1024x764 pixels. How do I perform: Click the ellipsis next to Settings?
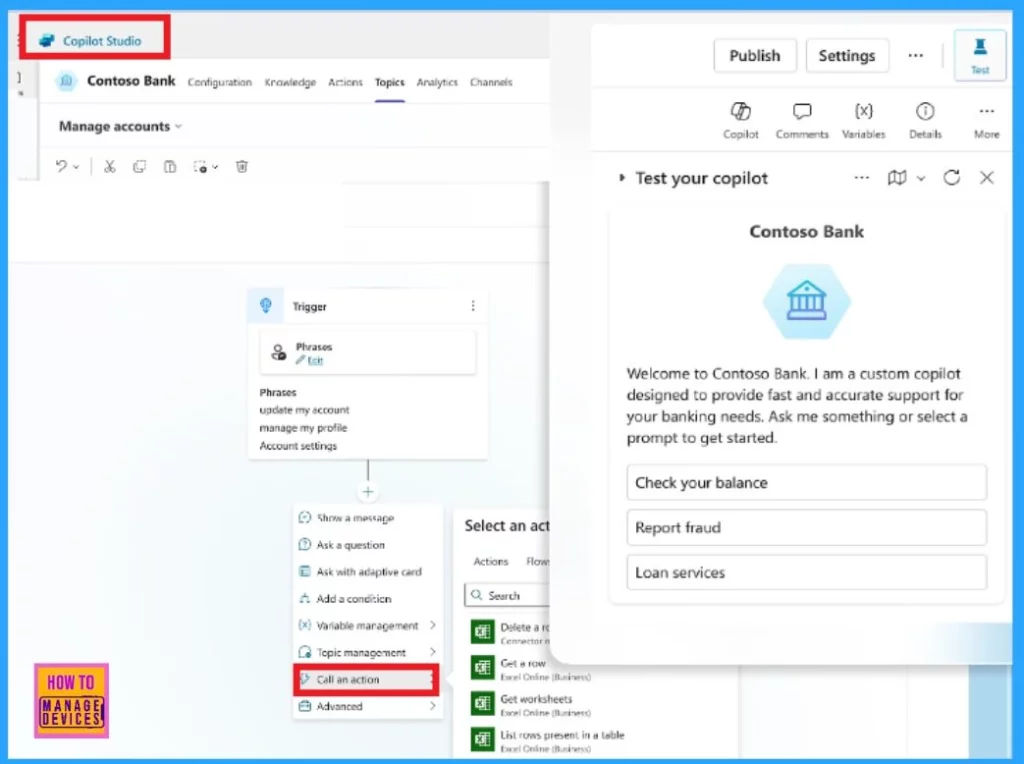coord(916,56)
